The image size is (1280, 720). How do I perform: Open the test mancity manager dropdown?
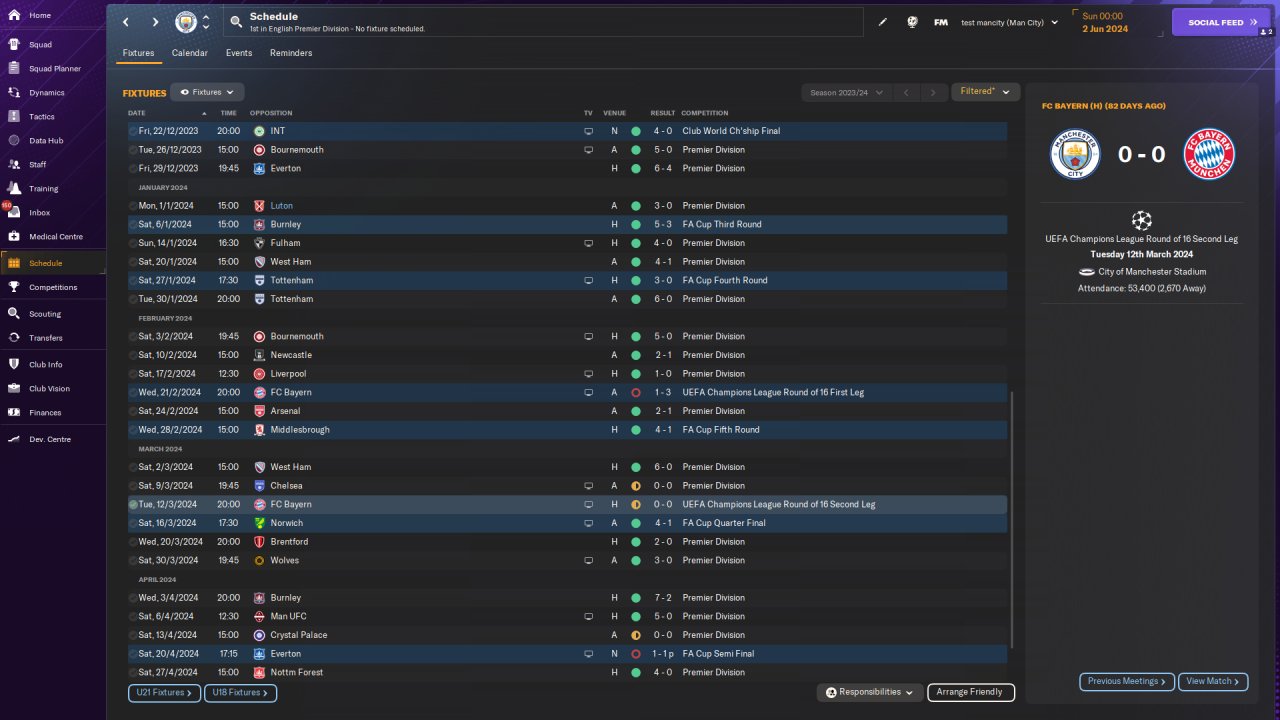(x=1009, y=22)
